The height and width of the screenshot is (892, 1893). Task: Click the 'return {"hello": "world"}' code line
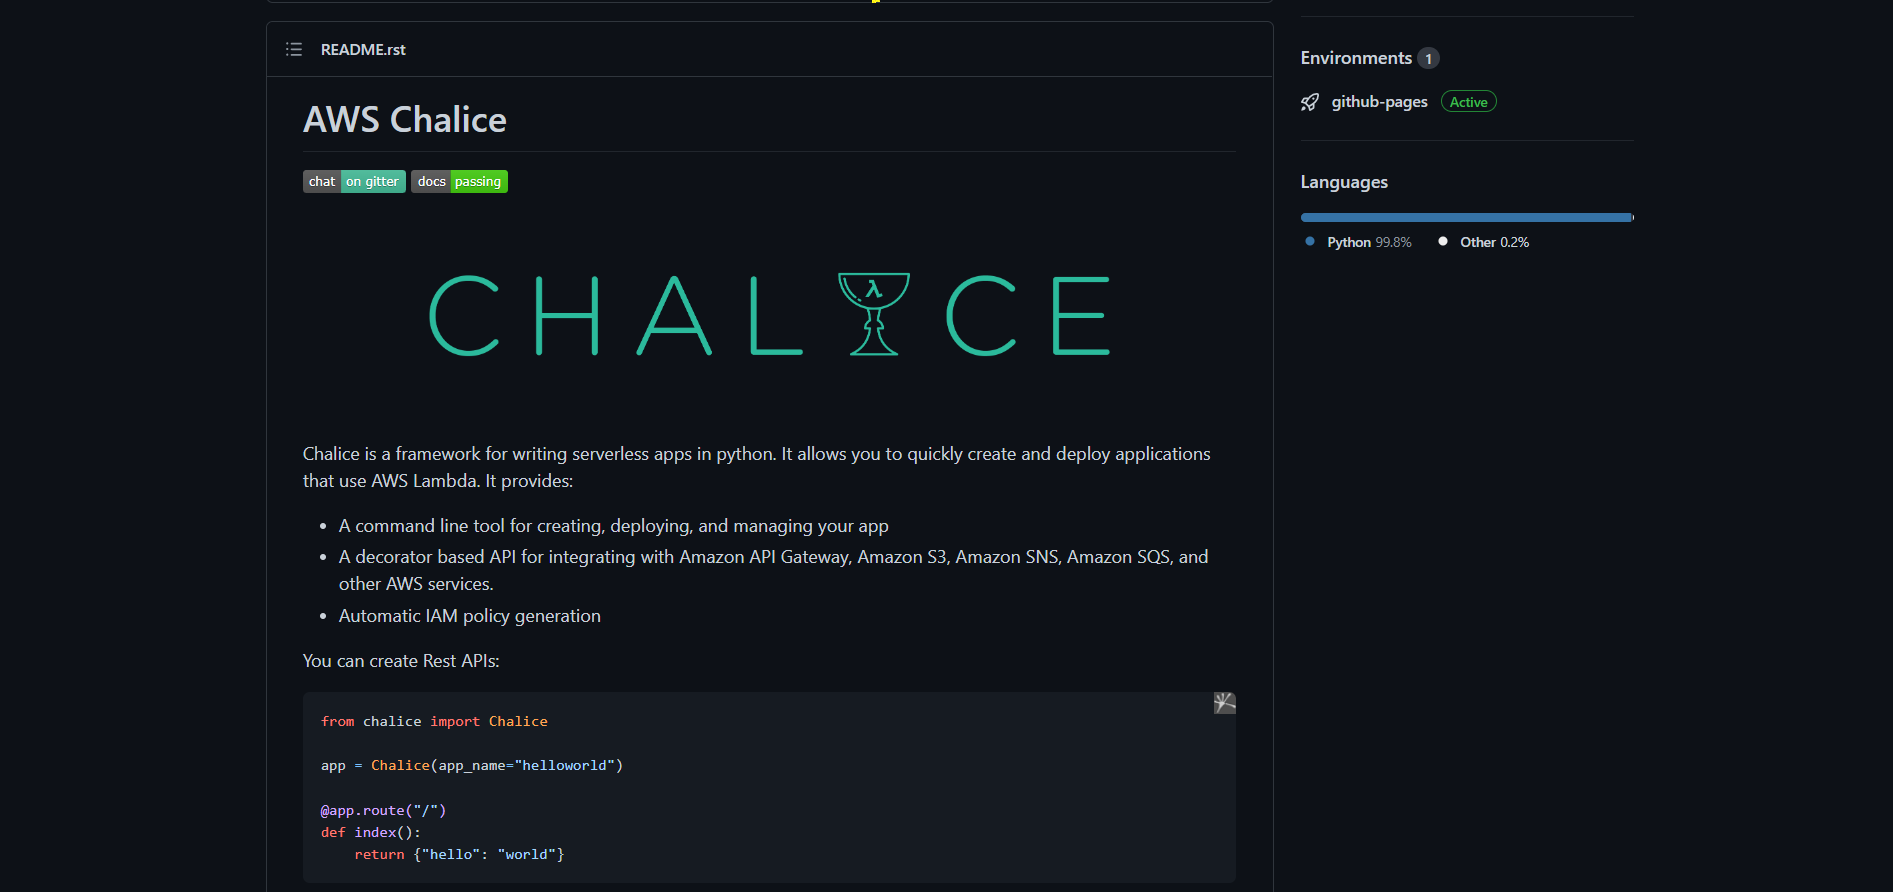coord(459,854)
